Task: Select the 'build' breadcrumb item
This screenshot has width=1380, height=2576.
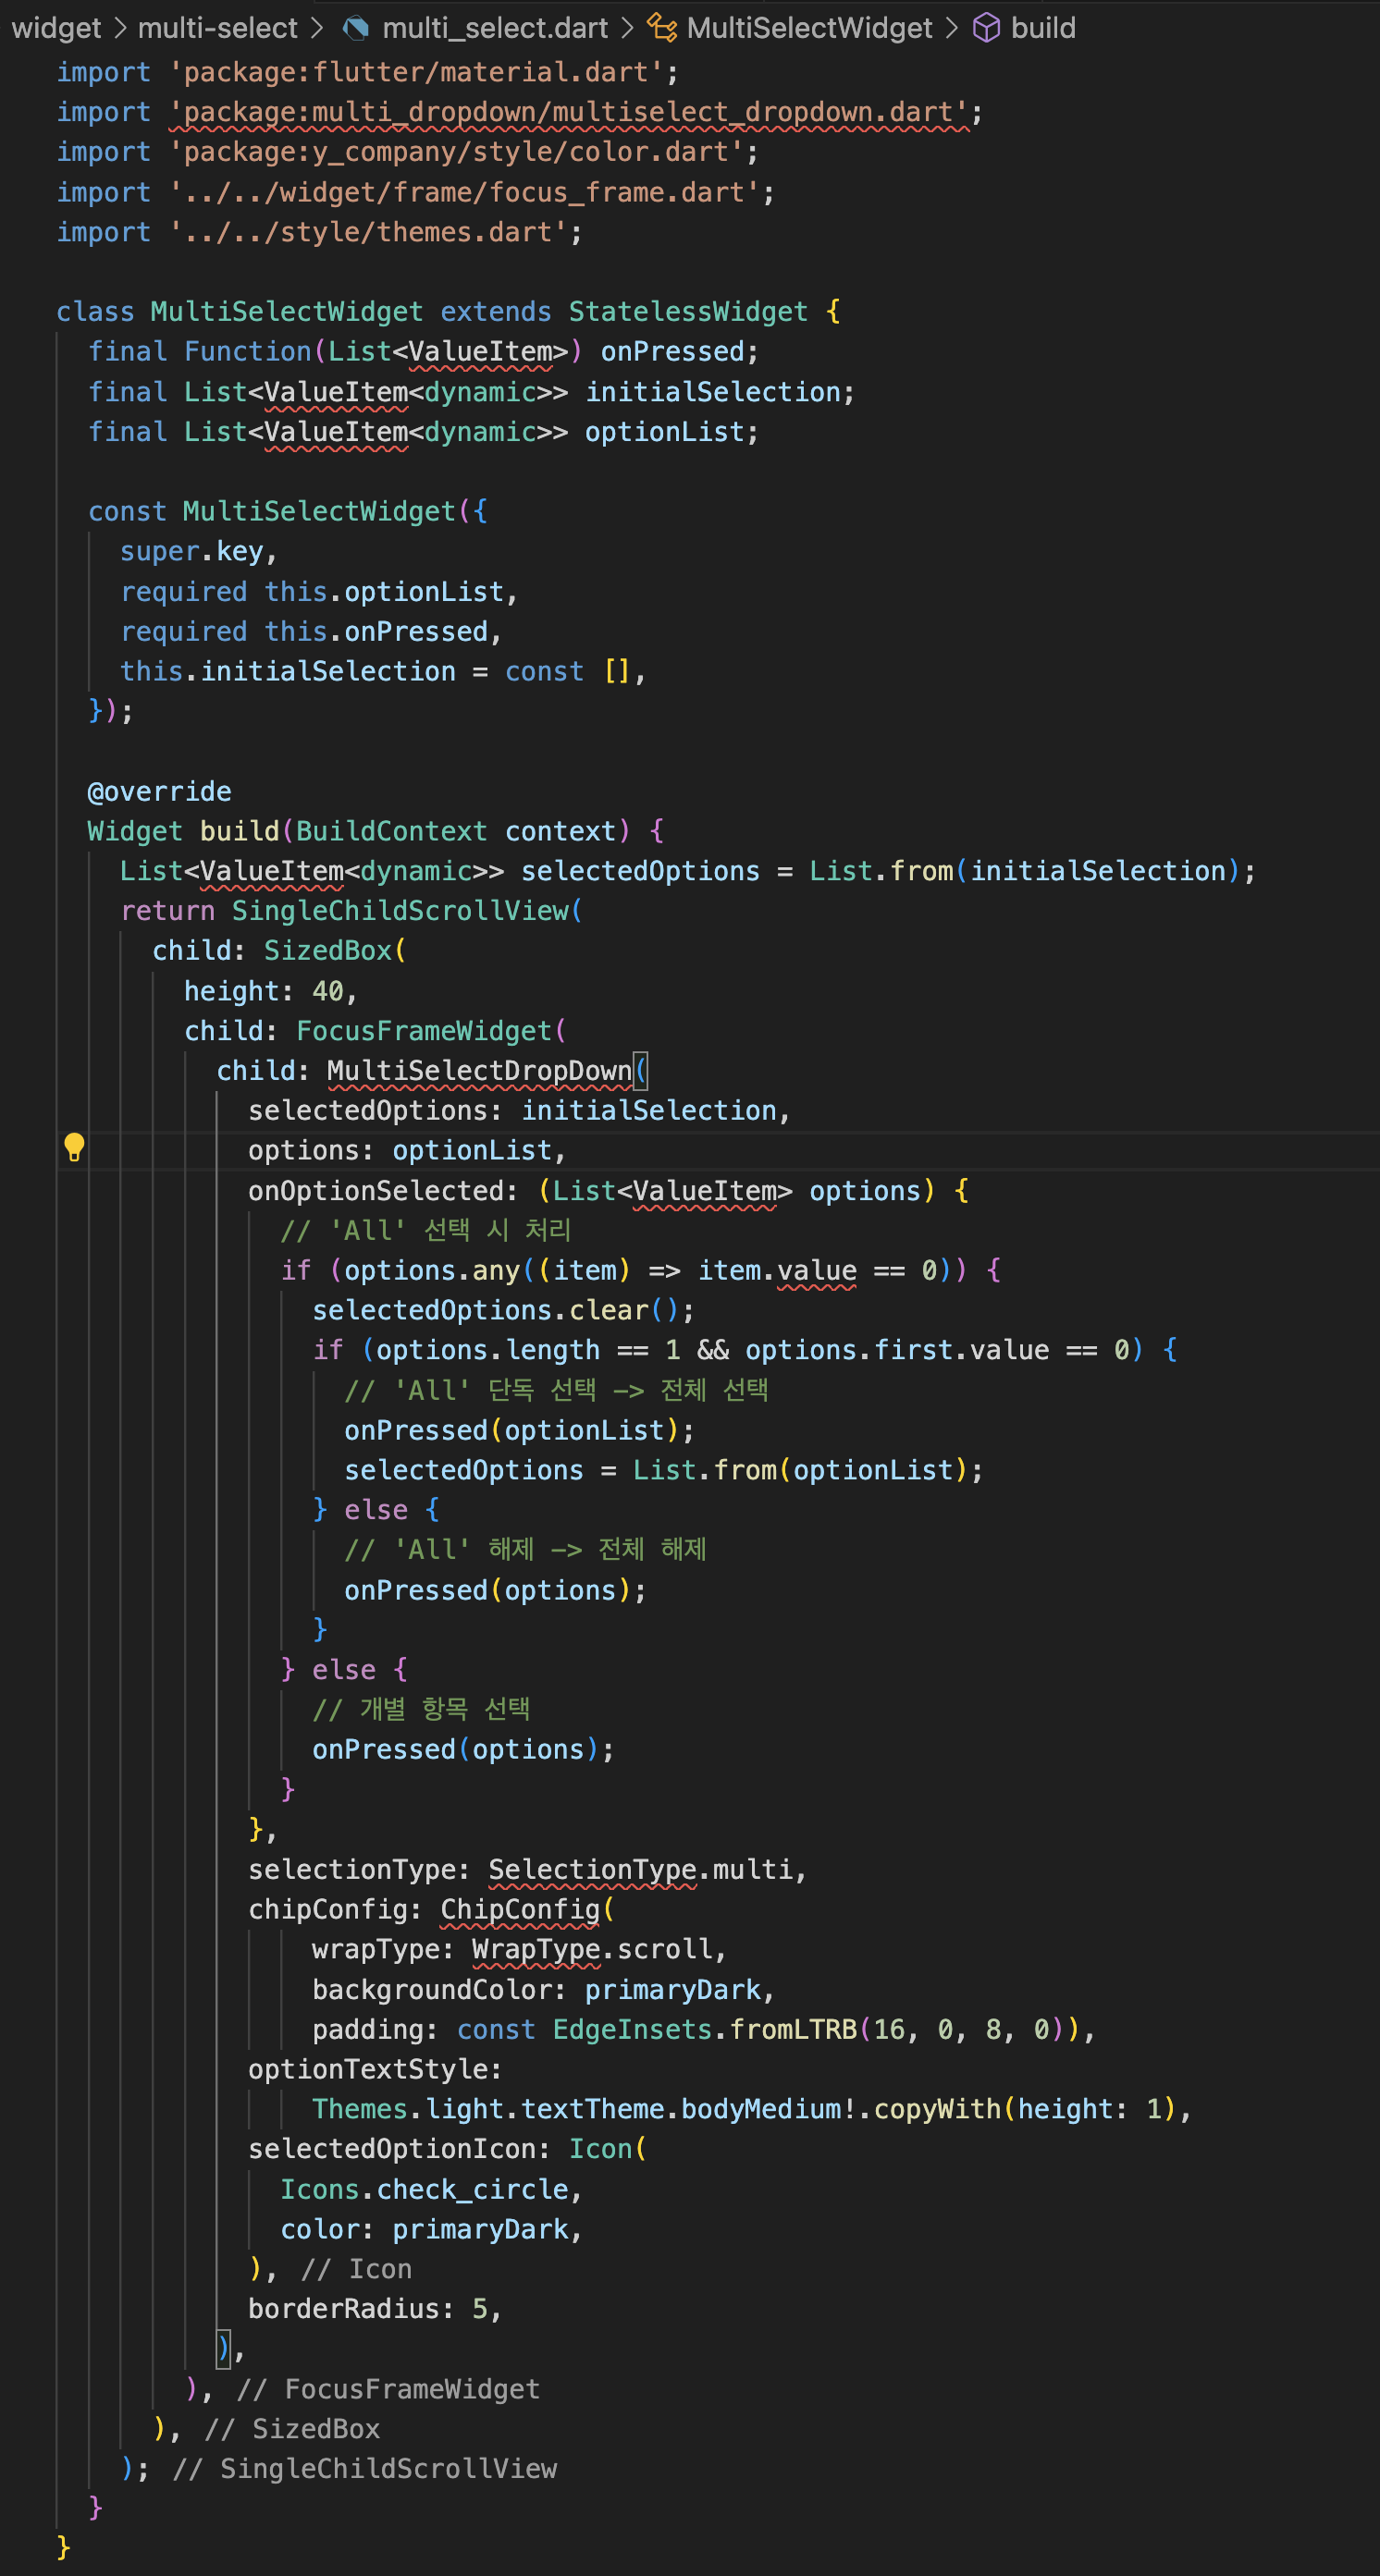Action: click(1043, 28)
